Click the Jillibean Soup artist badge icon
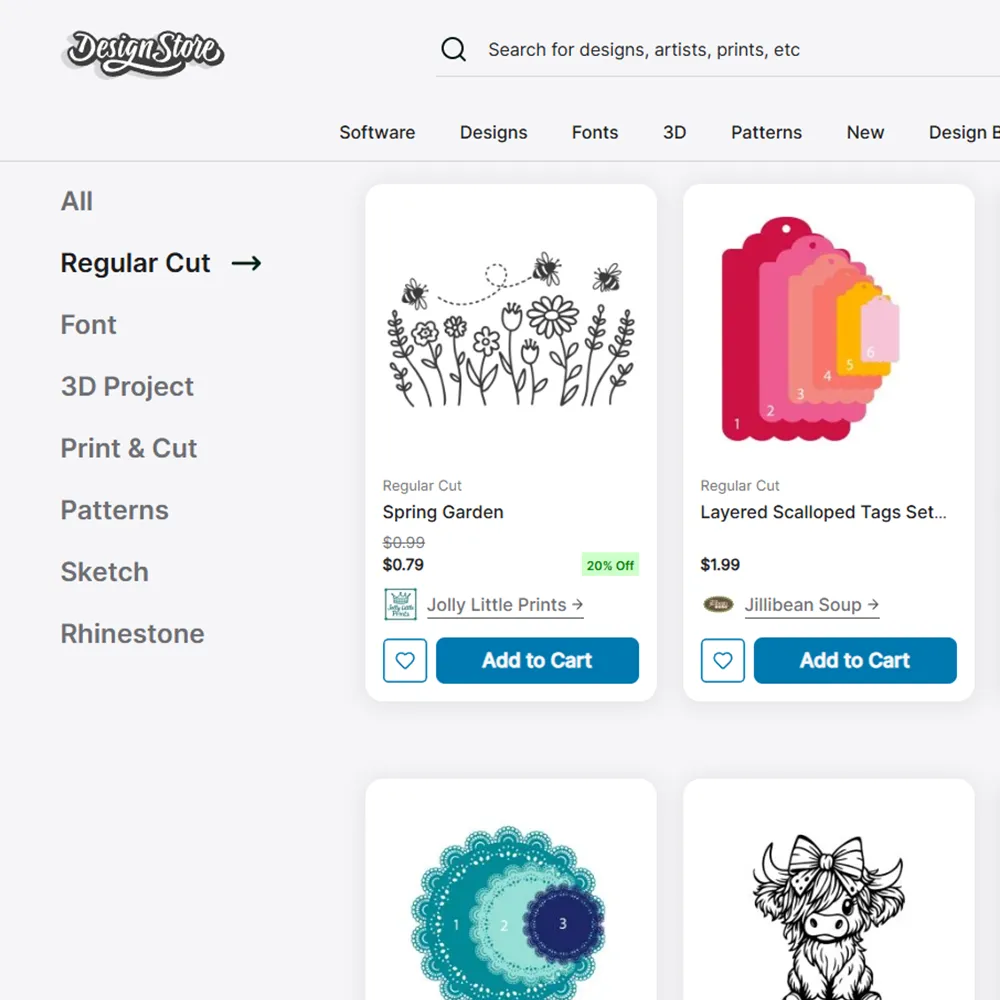1000x1000 pixels. tap(716, 604)
